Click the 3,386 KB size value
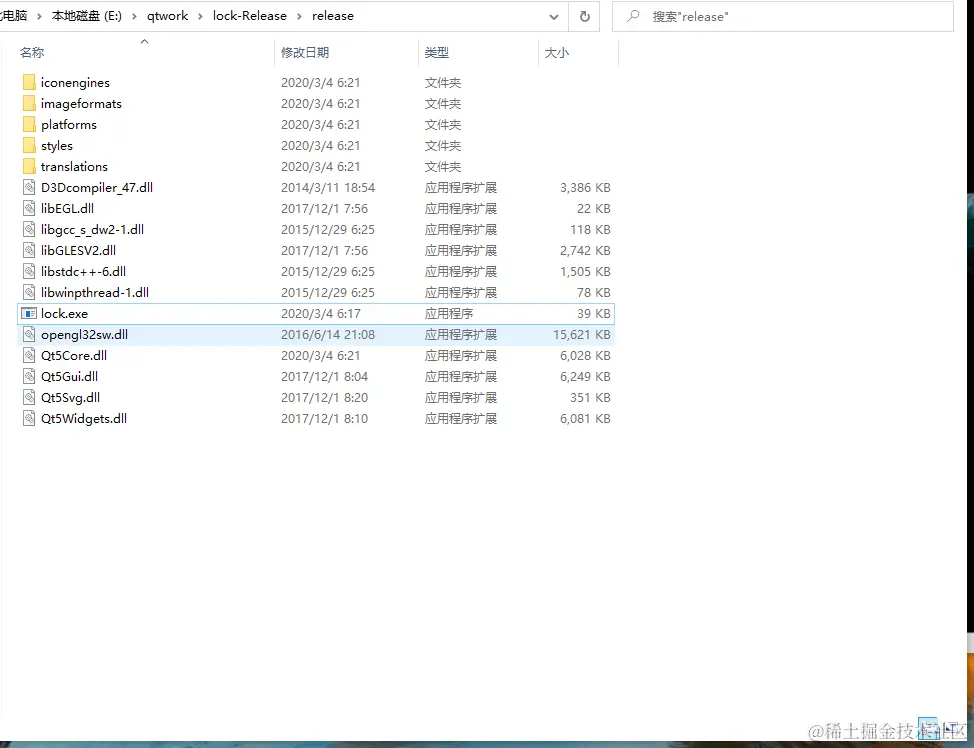 click(x=585, y=188)
